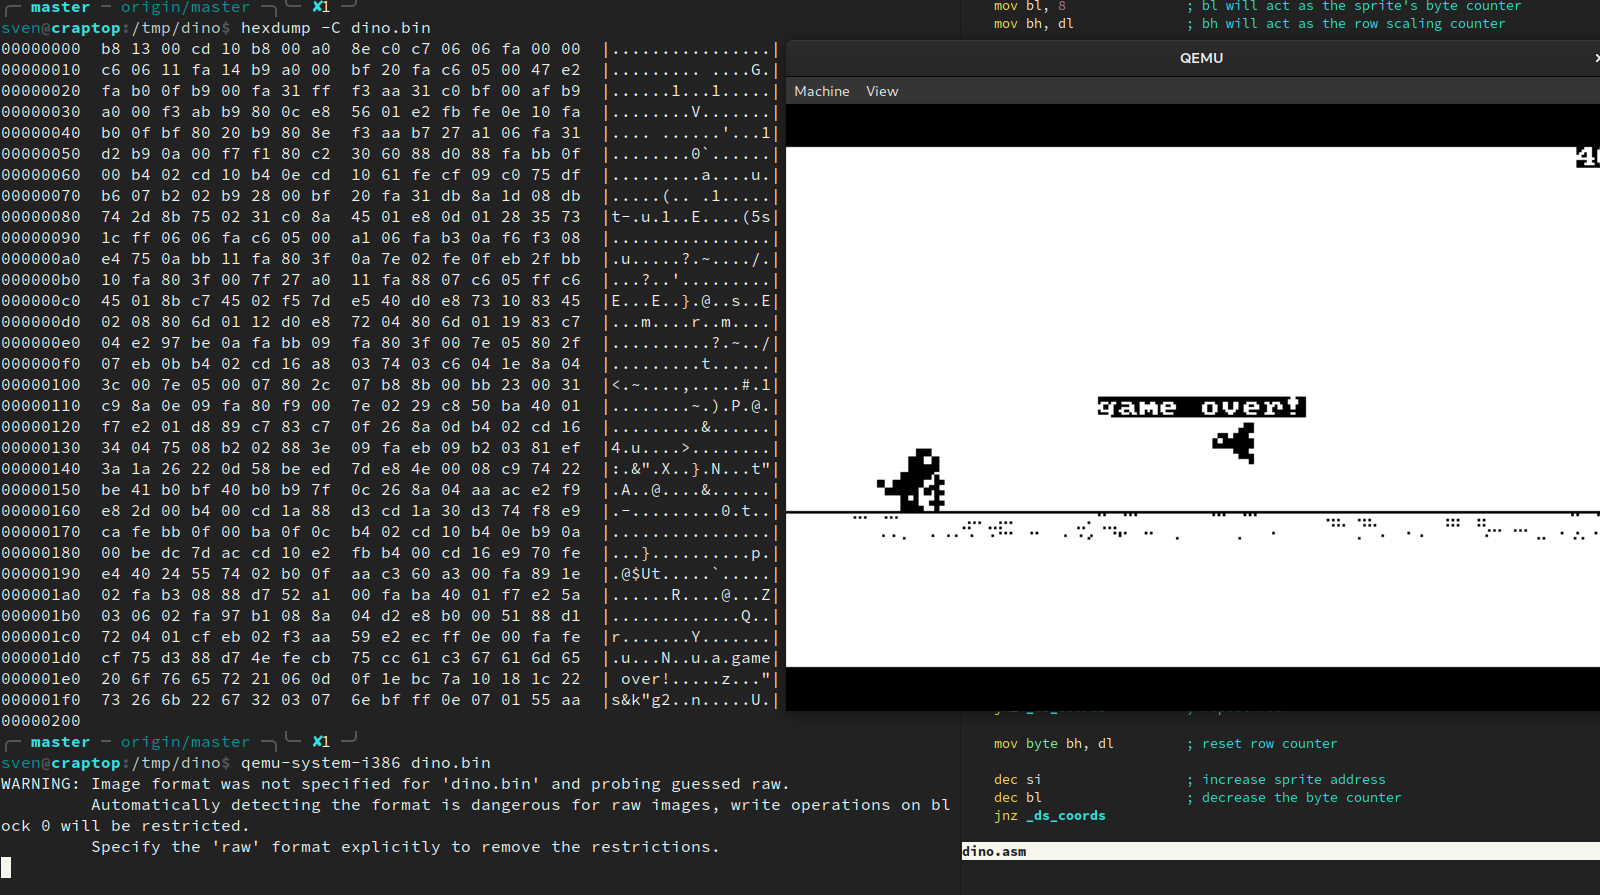
Task: Click the final hexdump offset 00000200
Action: click(41, 721)
